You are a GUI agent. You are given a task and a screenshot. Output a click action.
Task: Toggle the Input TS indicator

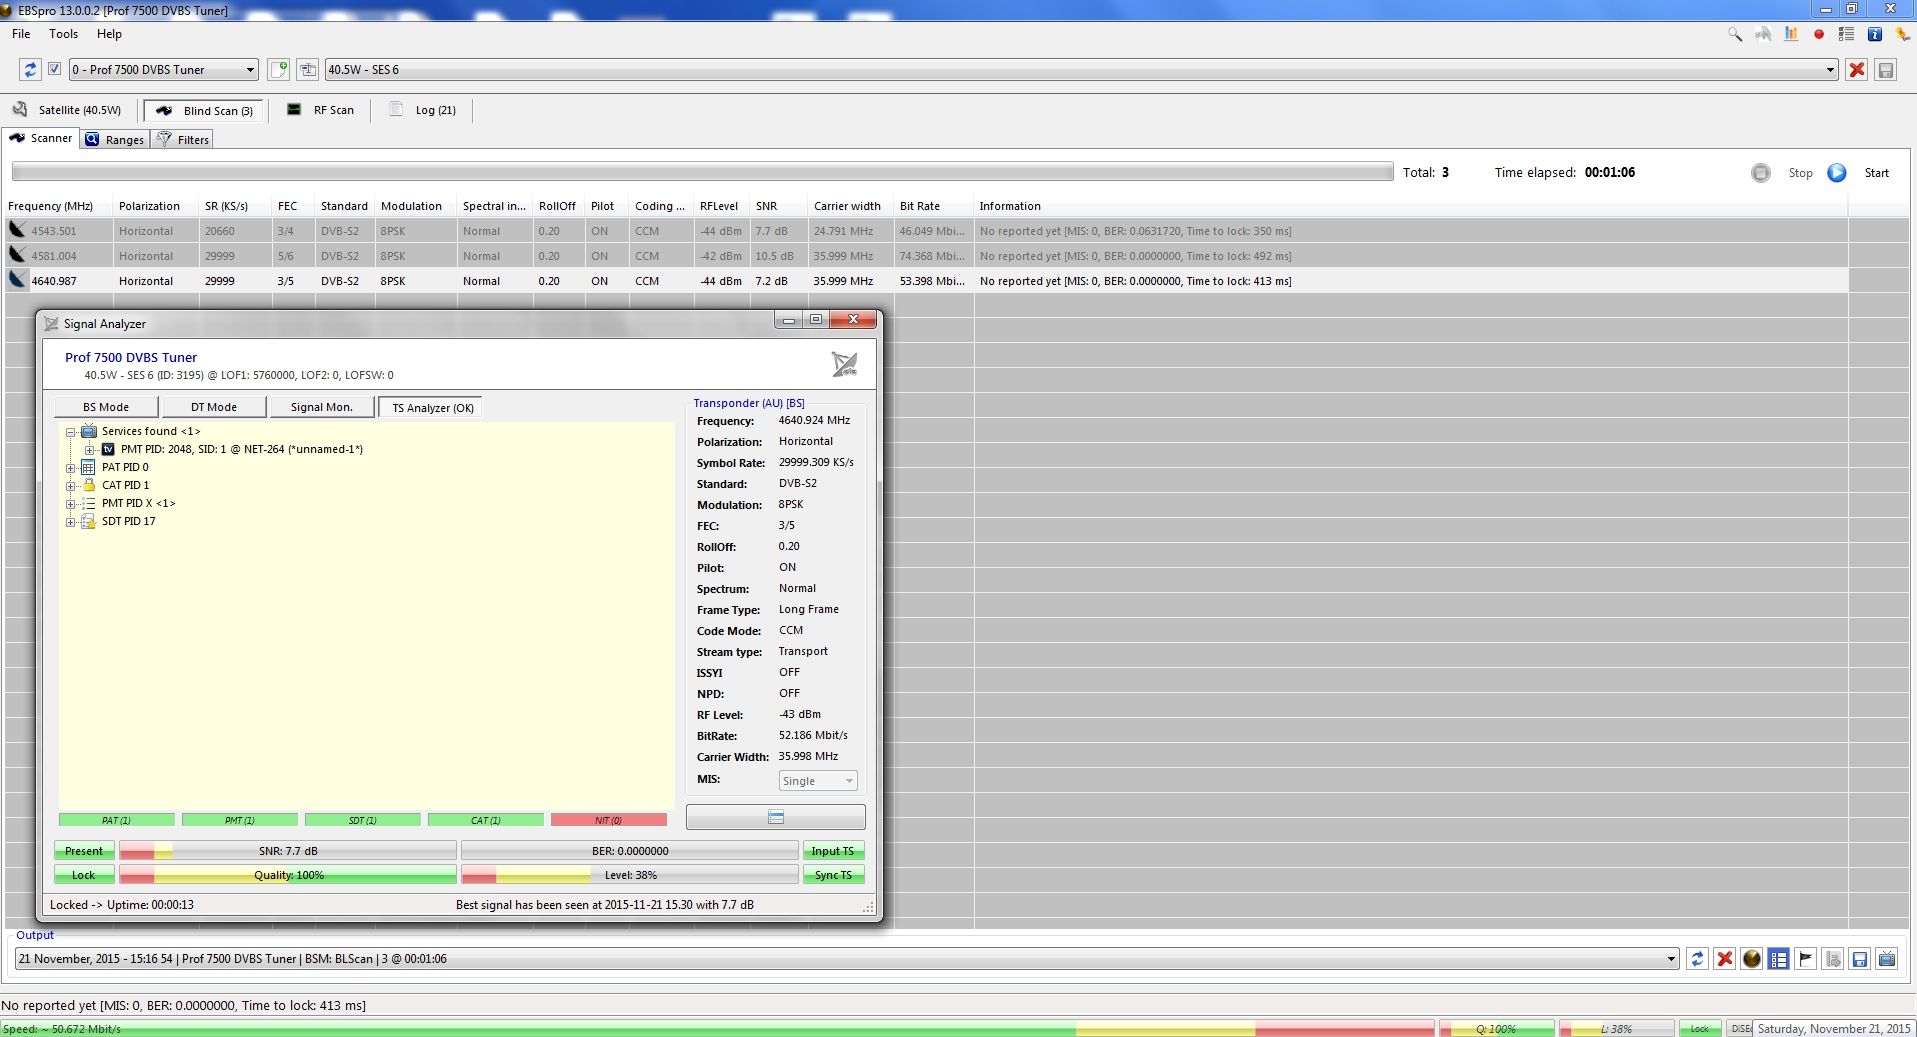[x=833, y=851]
